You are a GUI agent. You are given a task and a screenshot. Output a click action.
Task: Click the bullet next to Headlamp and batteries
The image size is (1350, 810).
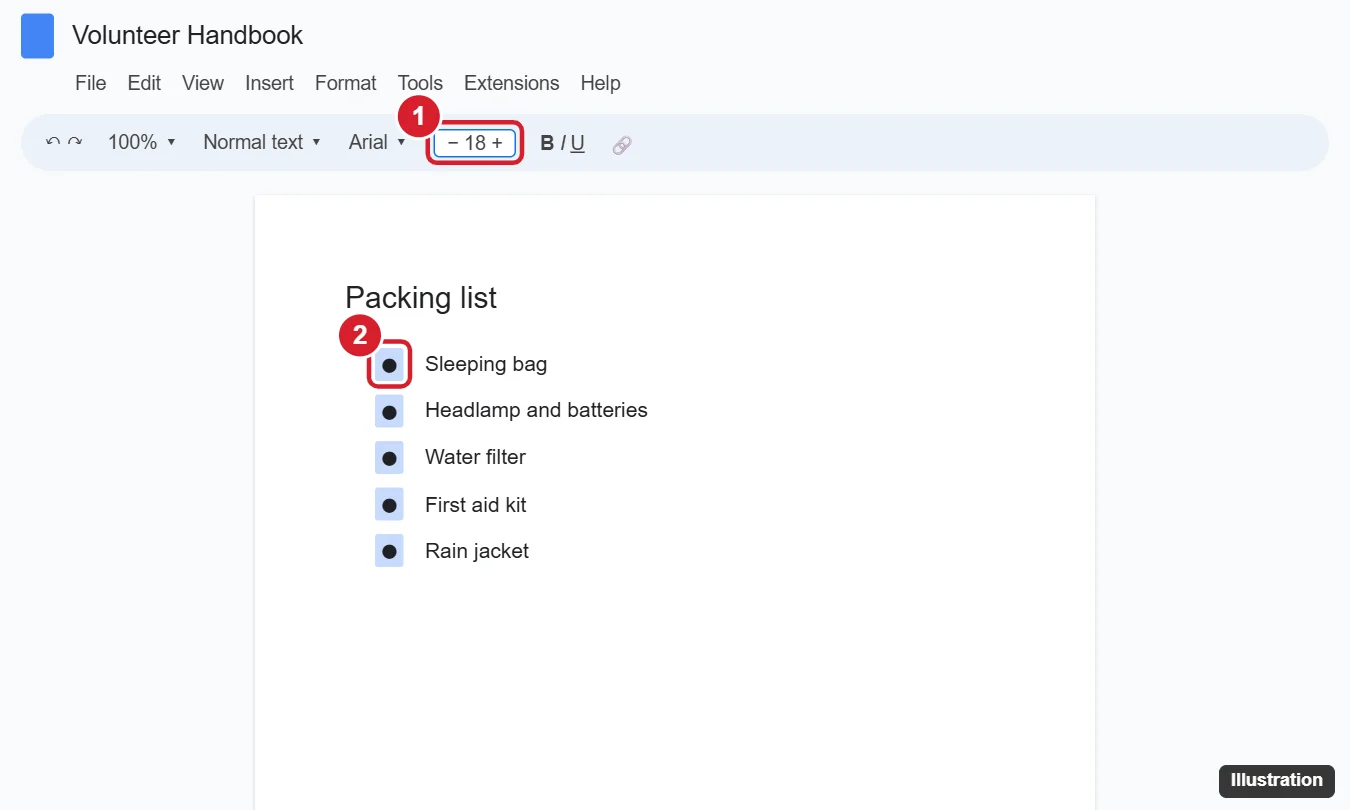[x=389, y=411]
